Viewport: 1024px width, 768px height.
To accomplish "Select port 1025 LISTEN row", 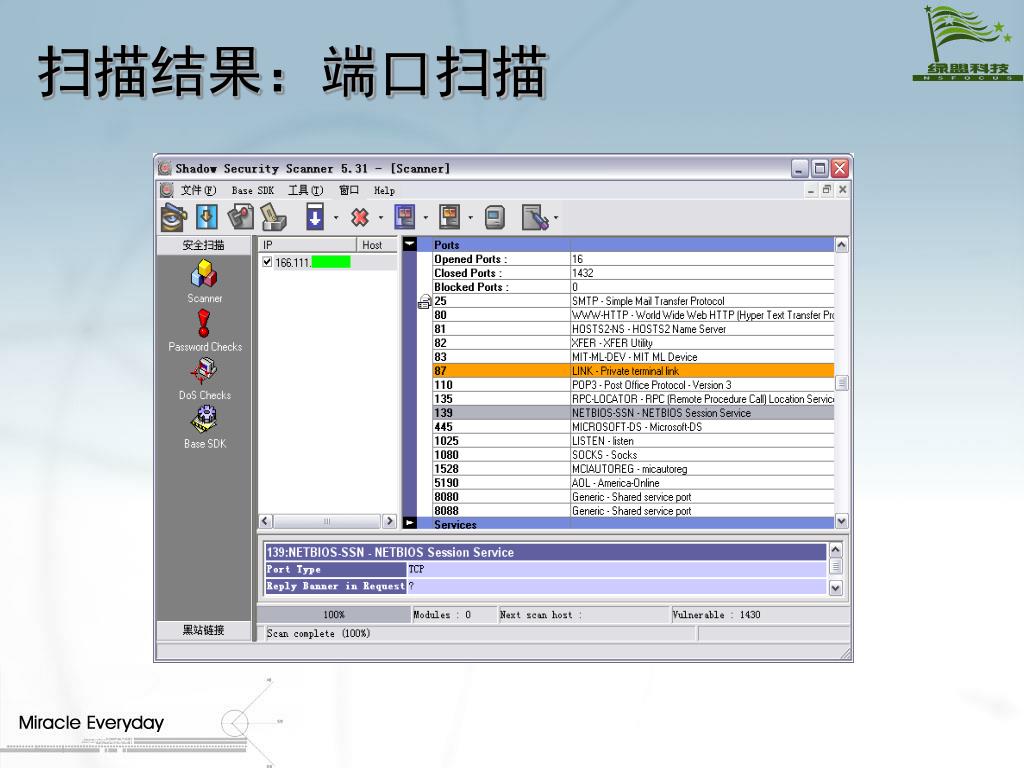I will click(633, 441).
